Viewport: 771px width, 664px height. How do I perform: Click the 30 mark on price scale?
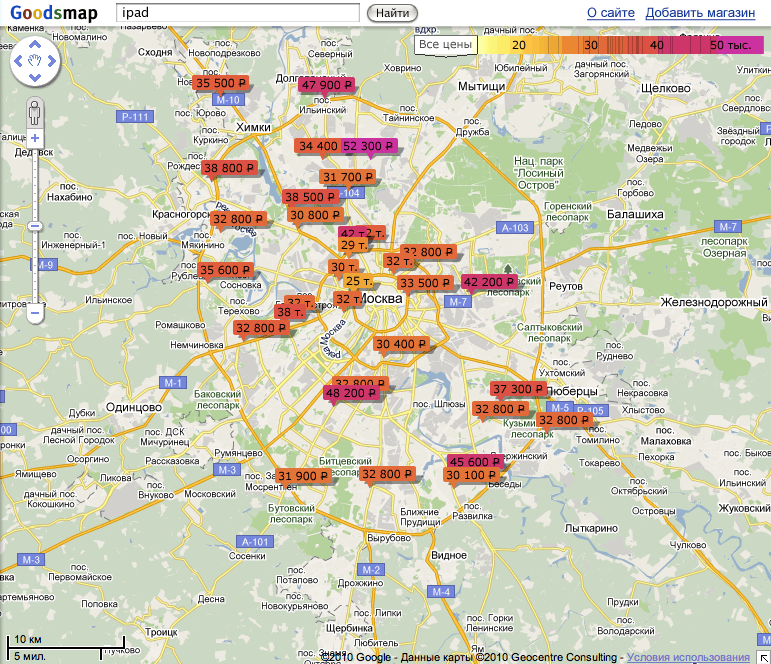591,45
